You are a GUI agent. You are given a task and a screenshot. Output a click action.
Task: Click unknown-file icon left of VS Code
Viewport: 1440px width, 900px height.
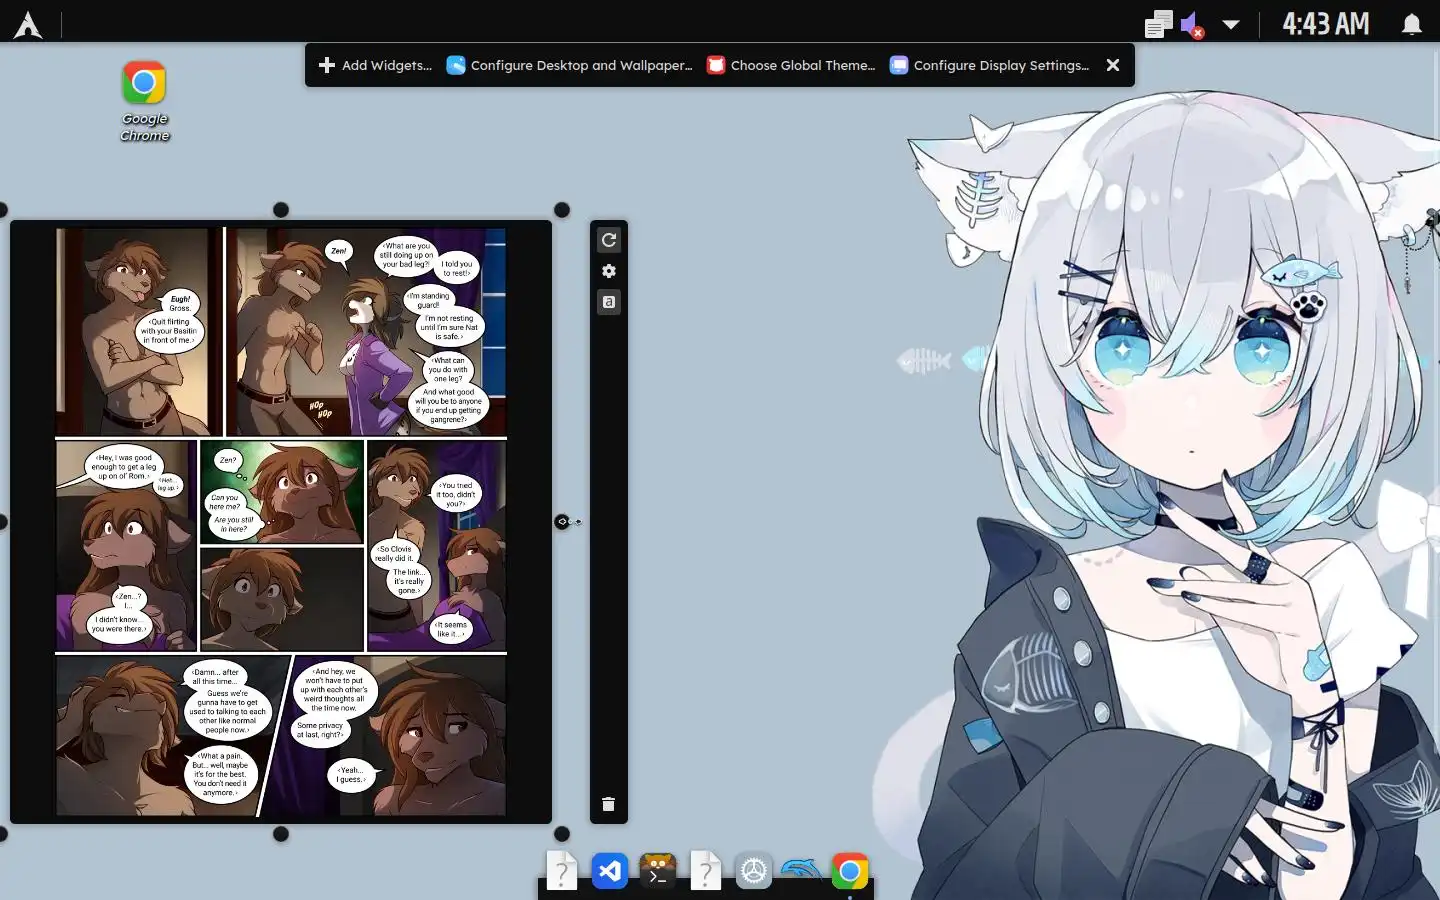click(561, 871)
